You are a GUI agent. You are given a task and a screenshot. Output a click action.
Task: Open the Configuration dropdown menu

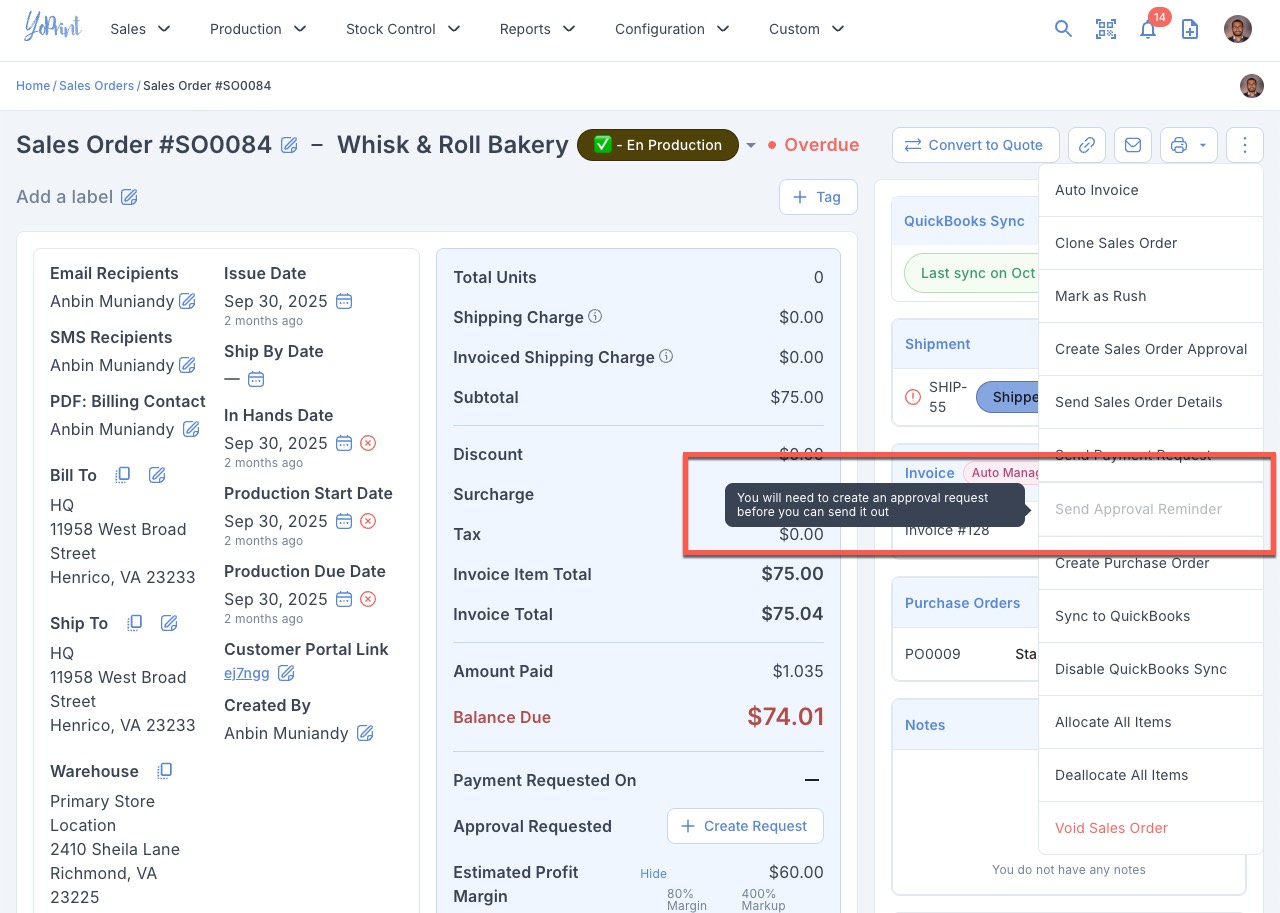[672, 29]
